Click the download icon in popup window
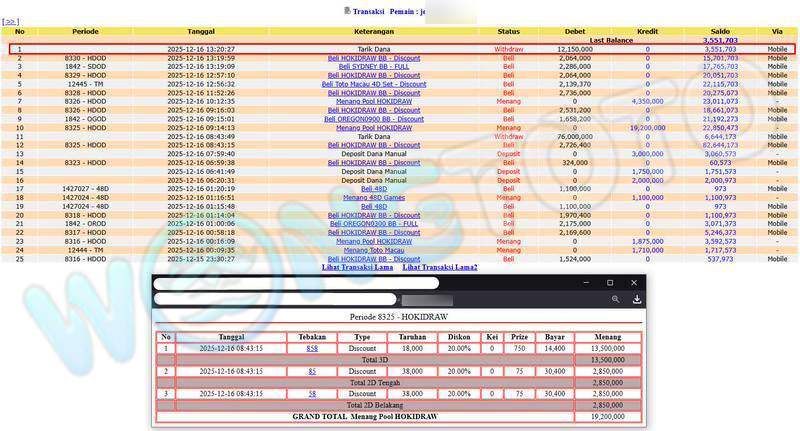 (x=636, y=299)
